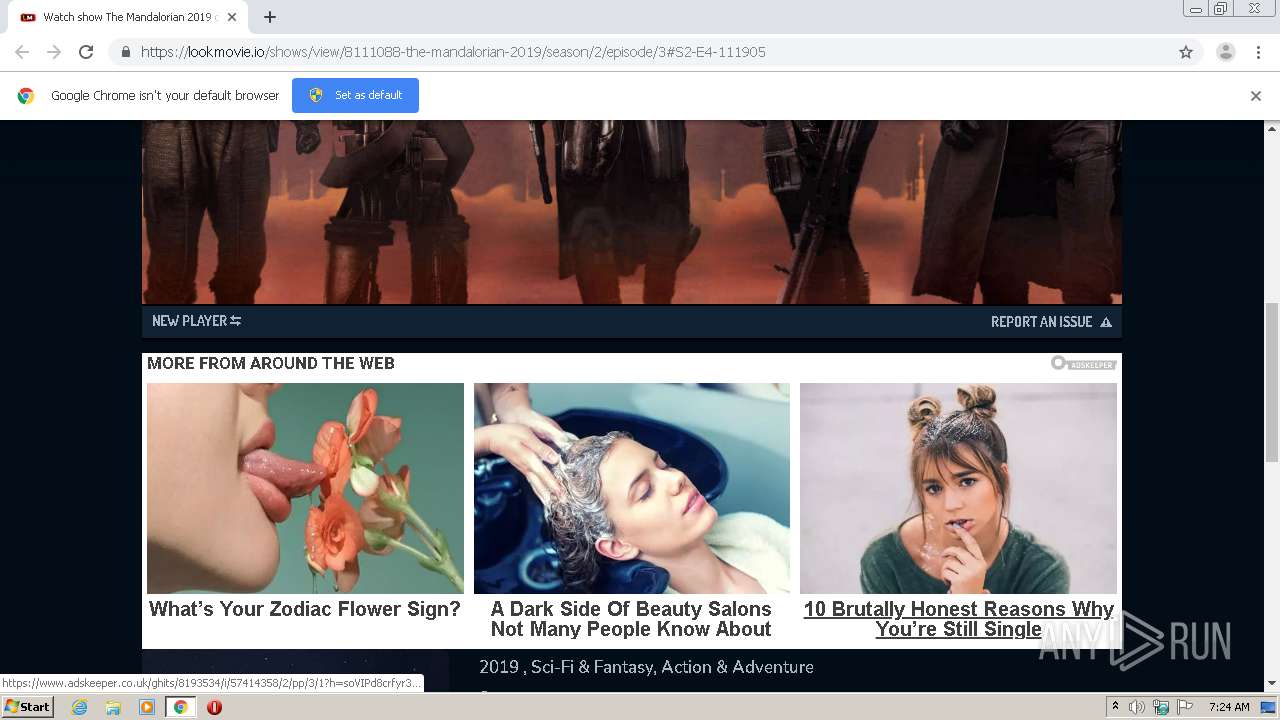Open the media player taskbar icon
1280x720 pixels.
tap(147, 707)
